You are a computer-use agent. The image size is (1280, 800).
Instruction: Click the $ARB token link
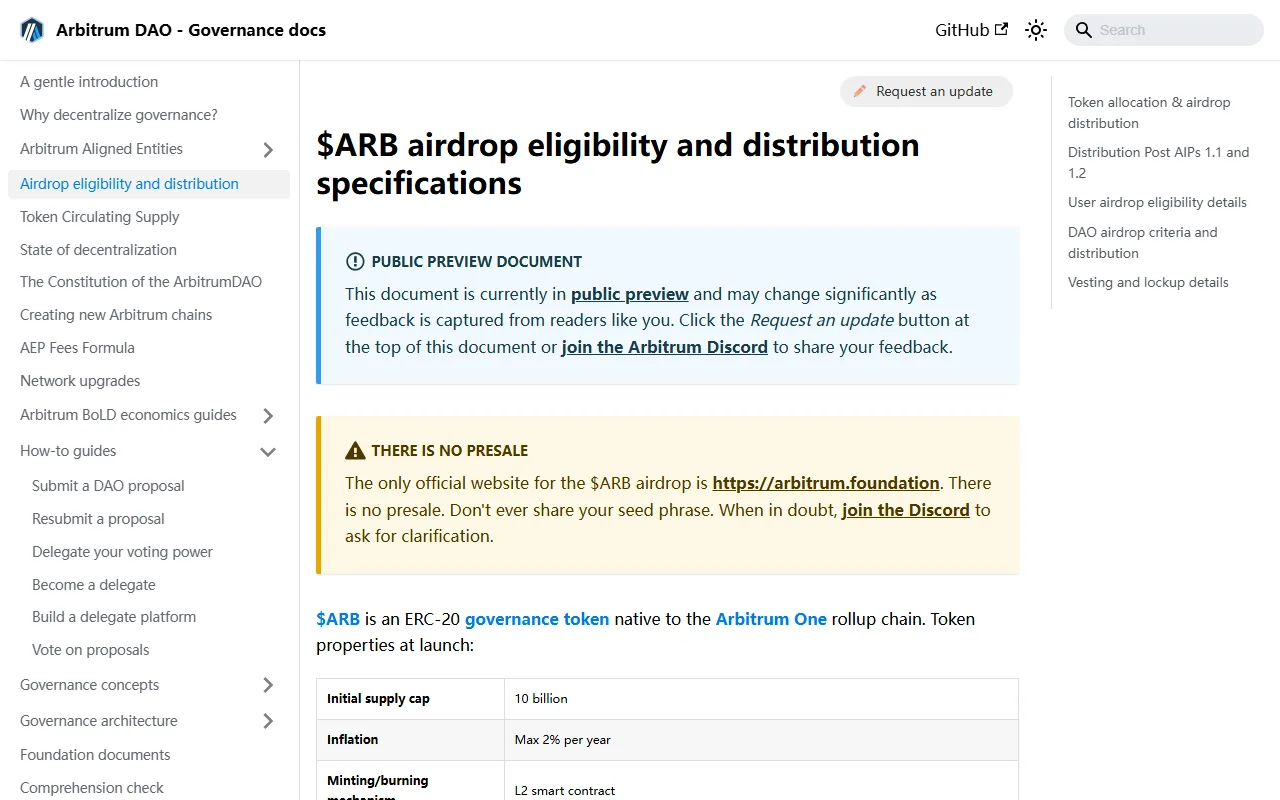pyautogui.click(x=338, y=619)
